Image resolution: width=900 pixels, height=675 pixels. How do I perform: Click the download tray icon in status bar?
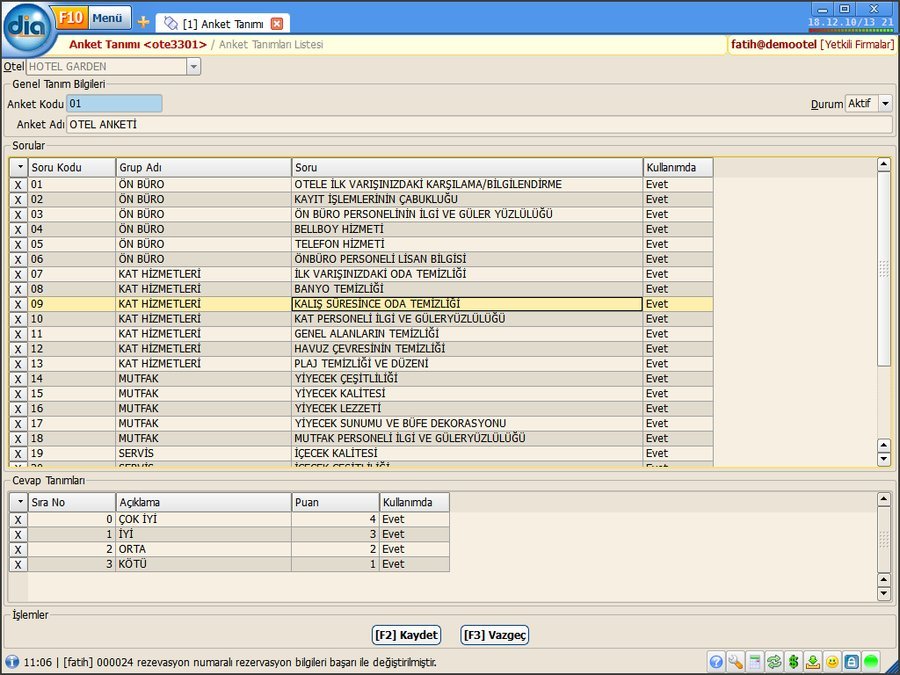coord(813,662)
